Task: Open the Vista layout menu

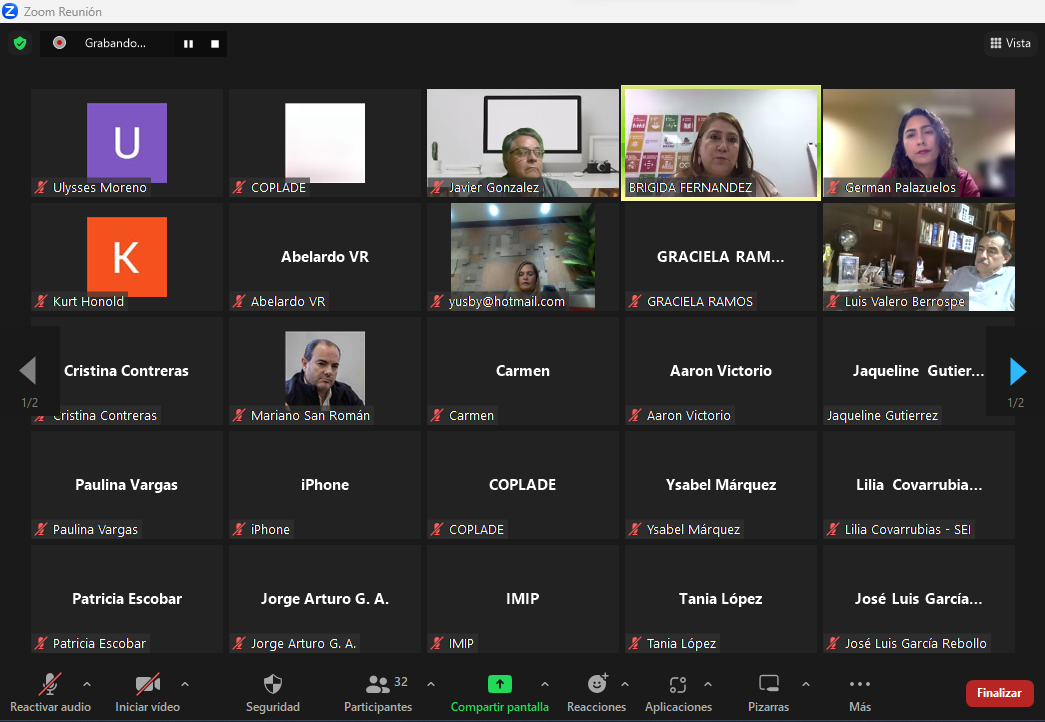Action: [x=1010, y=43]
